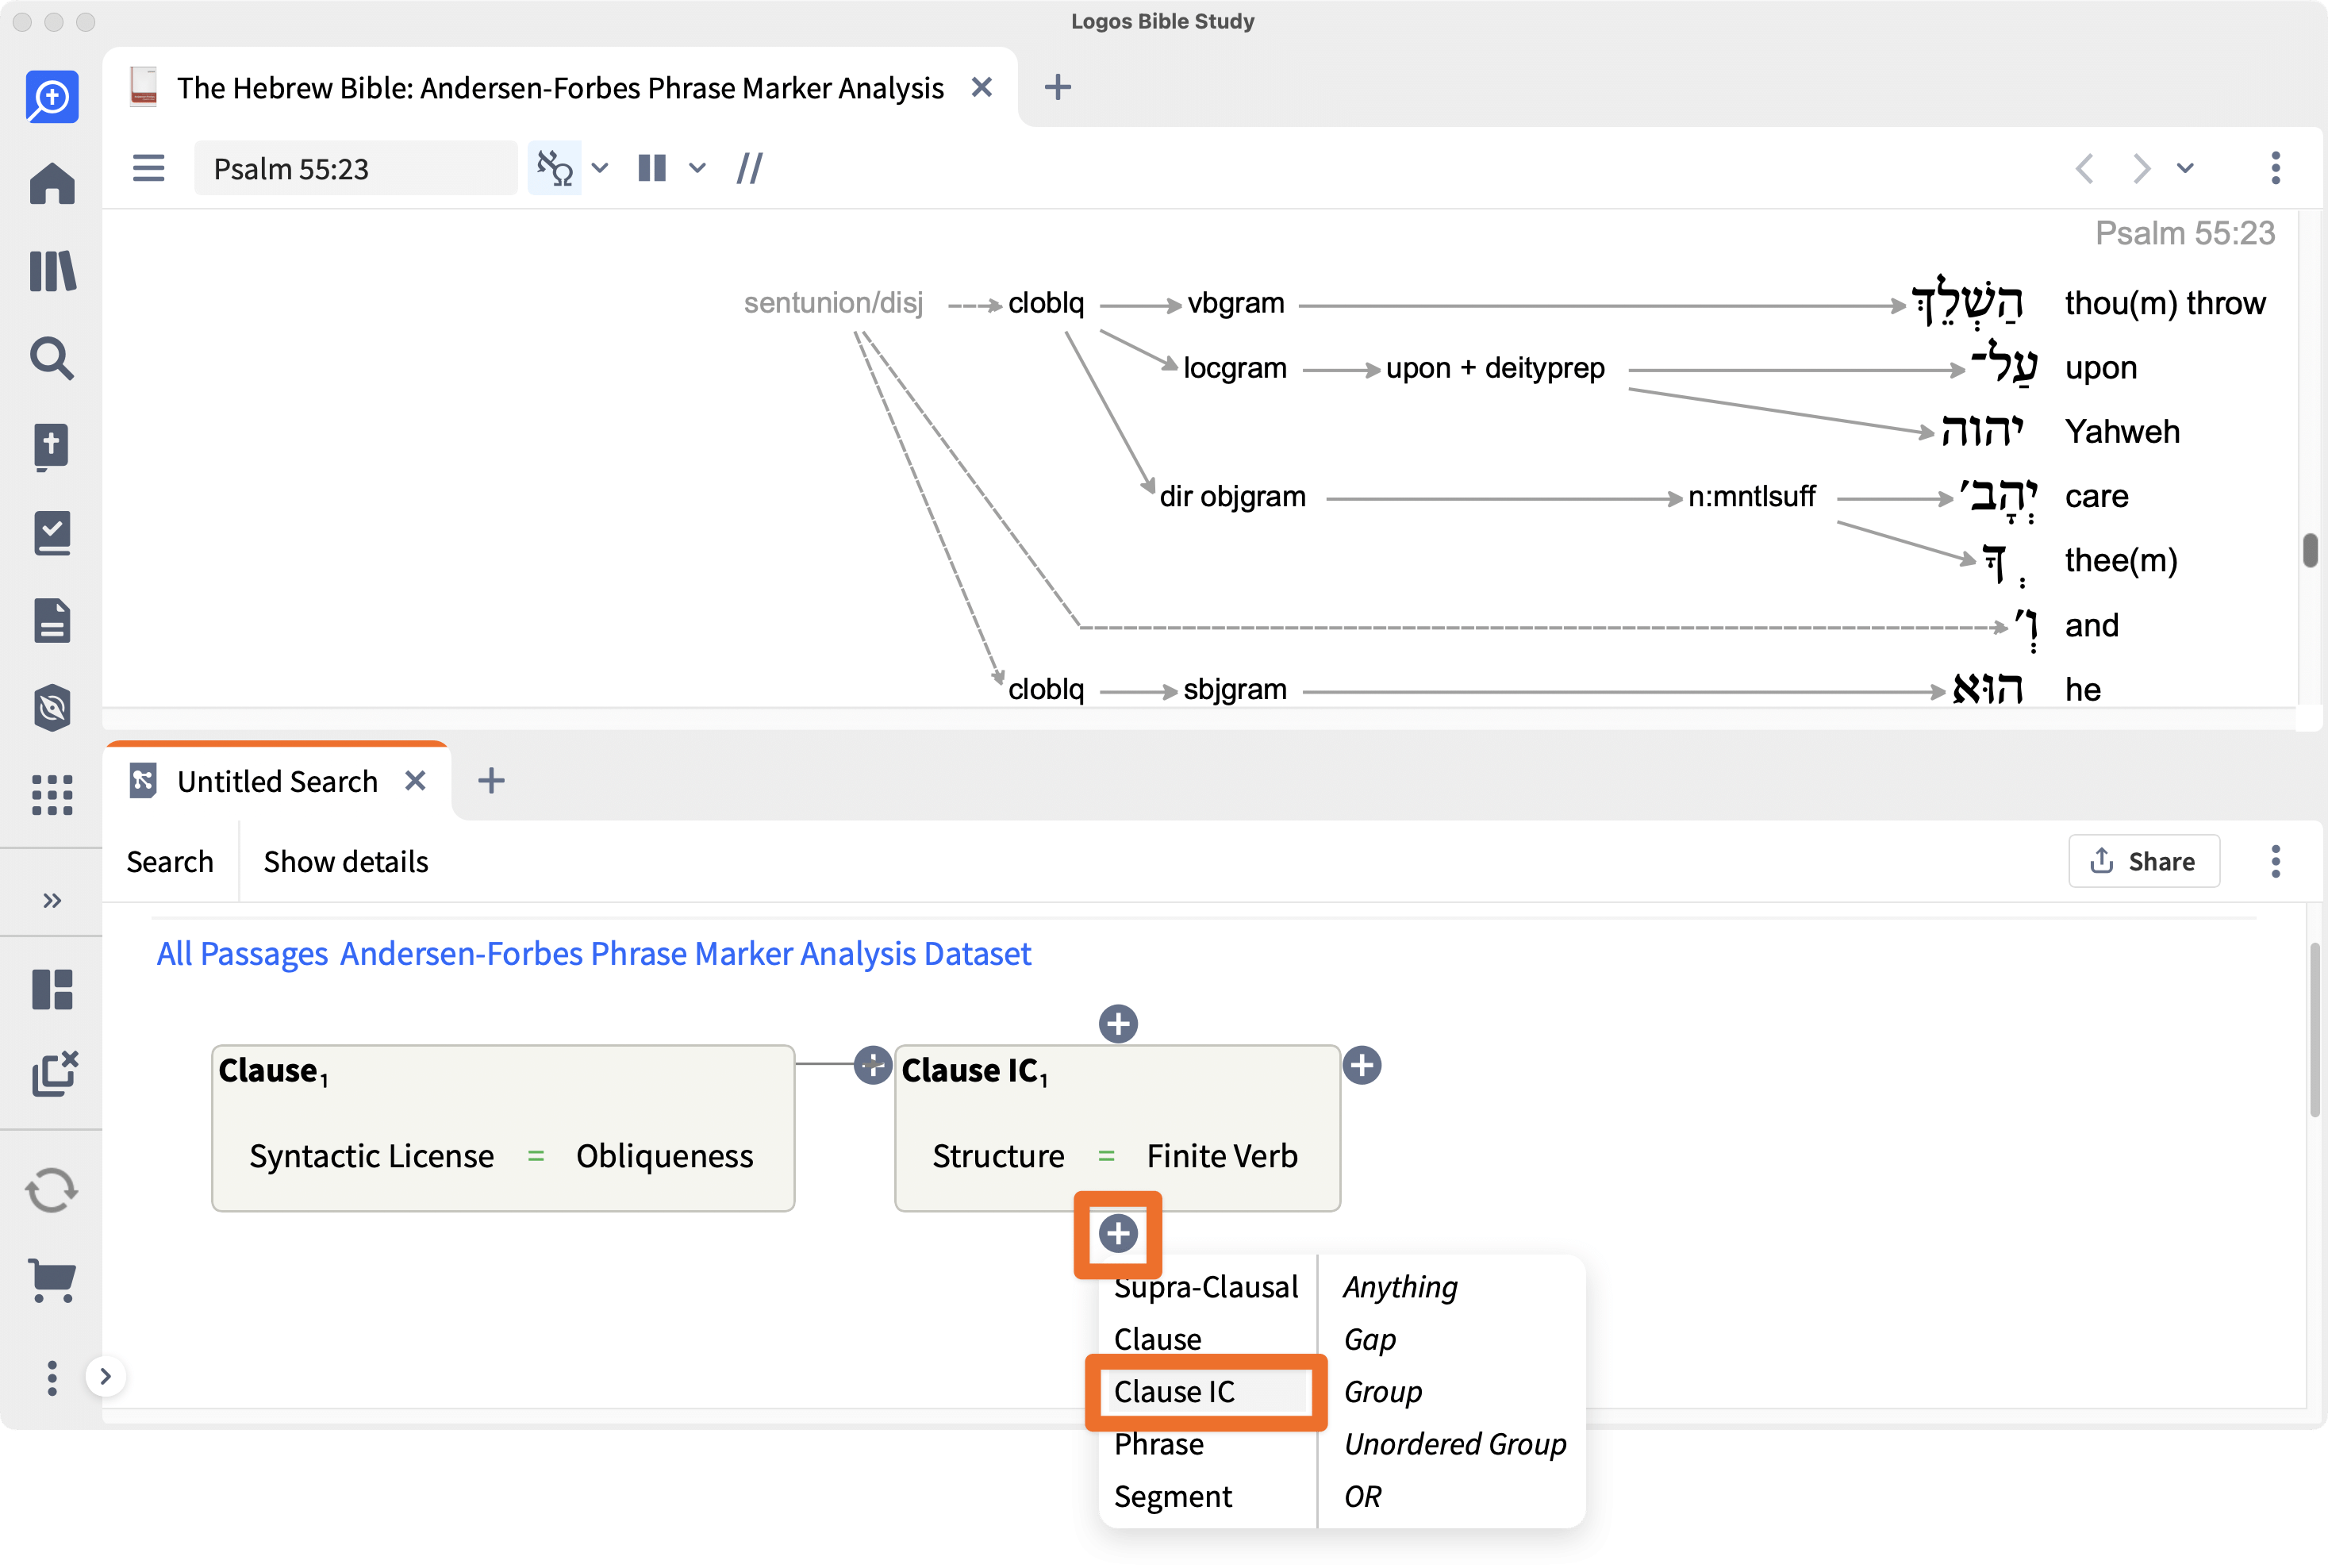Viewport: 2328px width, 1568px height.
Task: Click the All Passages link
Action: [242, 954]
